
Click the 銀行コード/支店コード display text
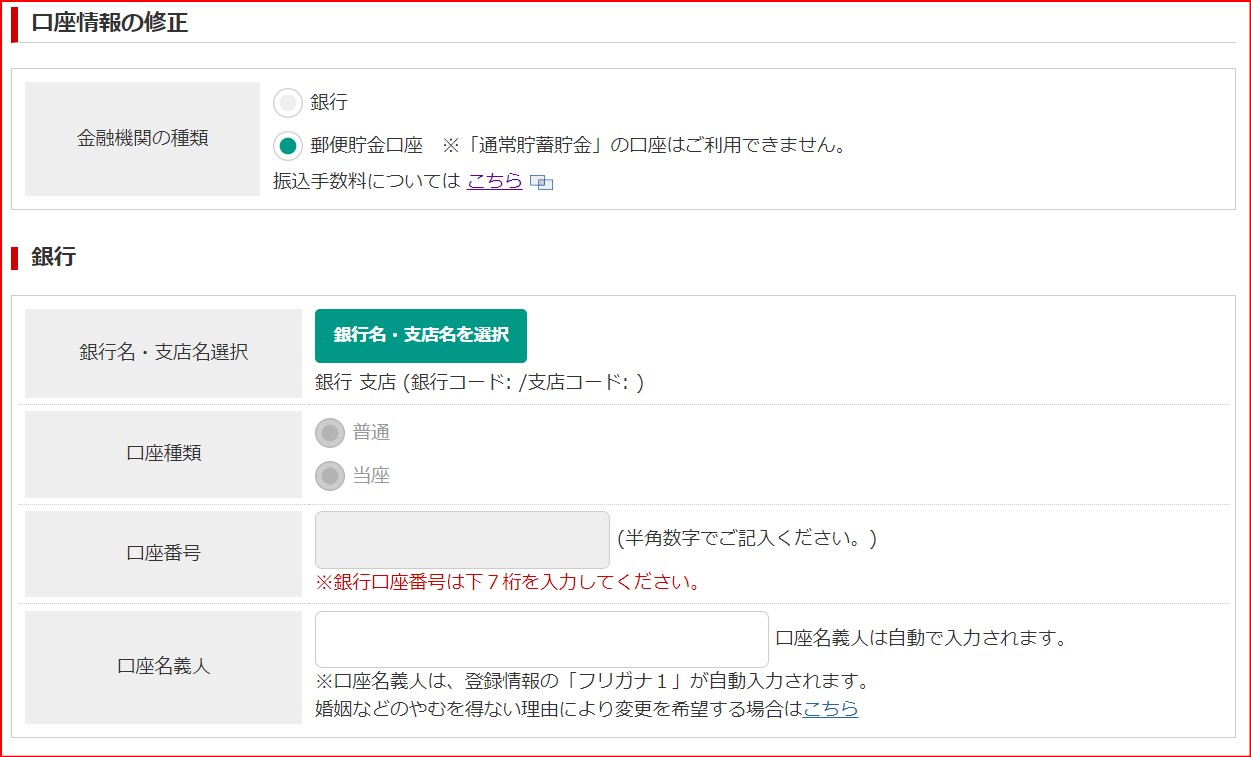coord(479,382)
